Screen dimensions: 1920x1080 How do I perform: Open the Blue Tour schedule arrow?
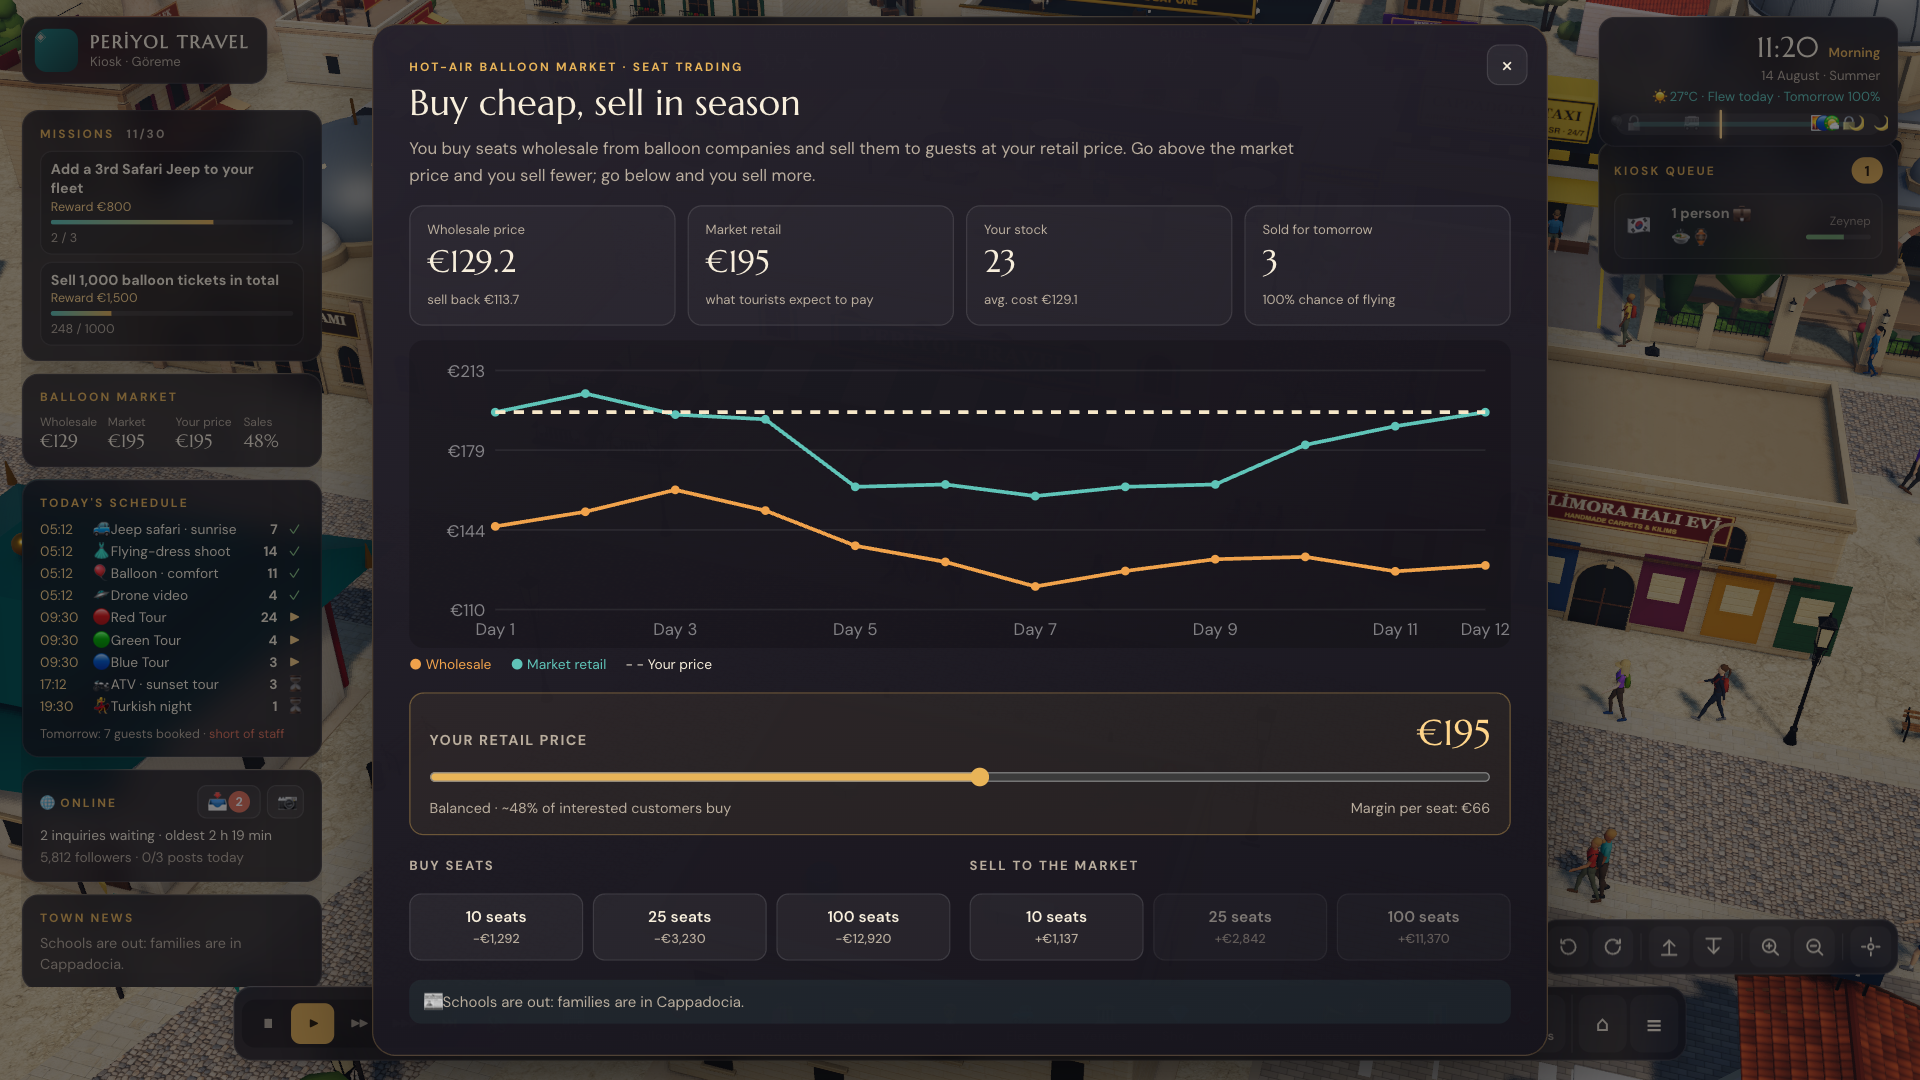click(295, 662)
